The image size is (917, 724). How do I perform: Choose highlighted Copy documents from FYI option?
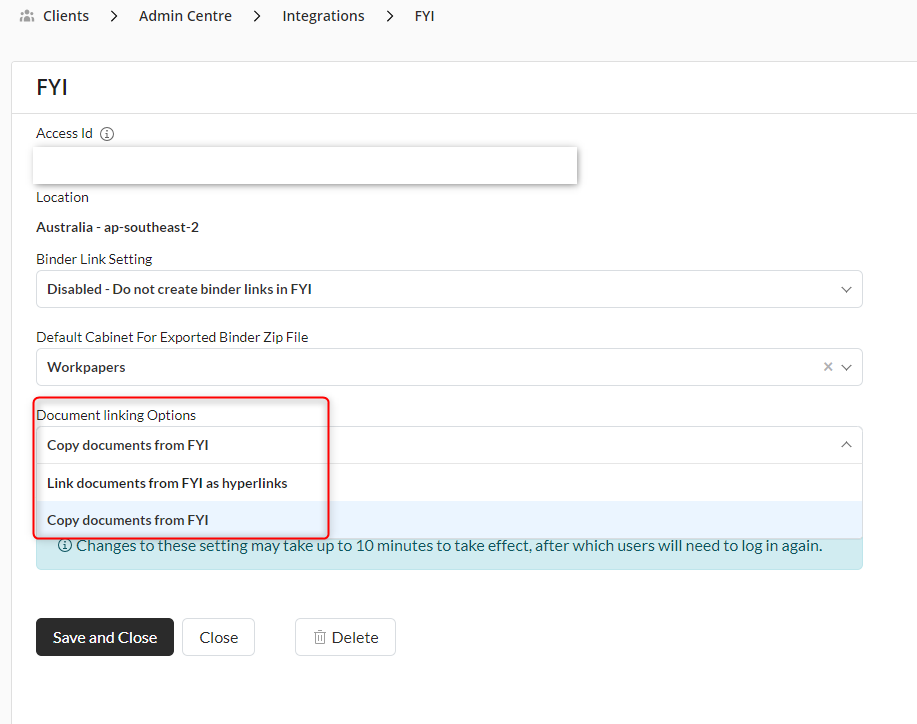(x=449, y=520)
